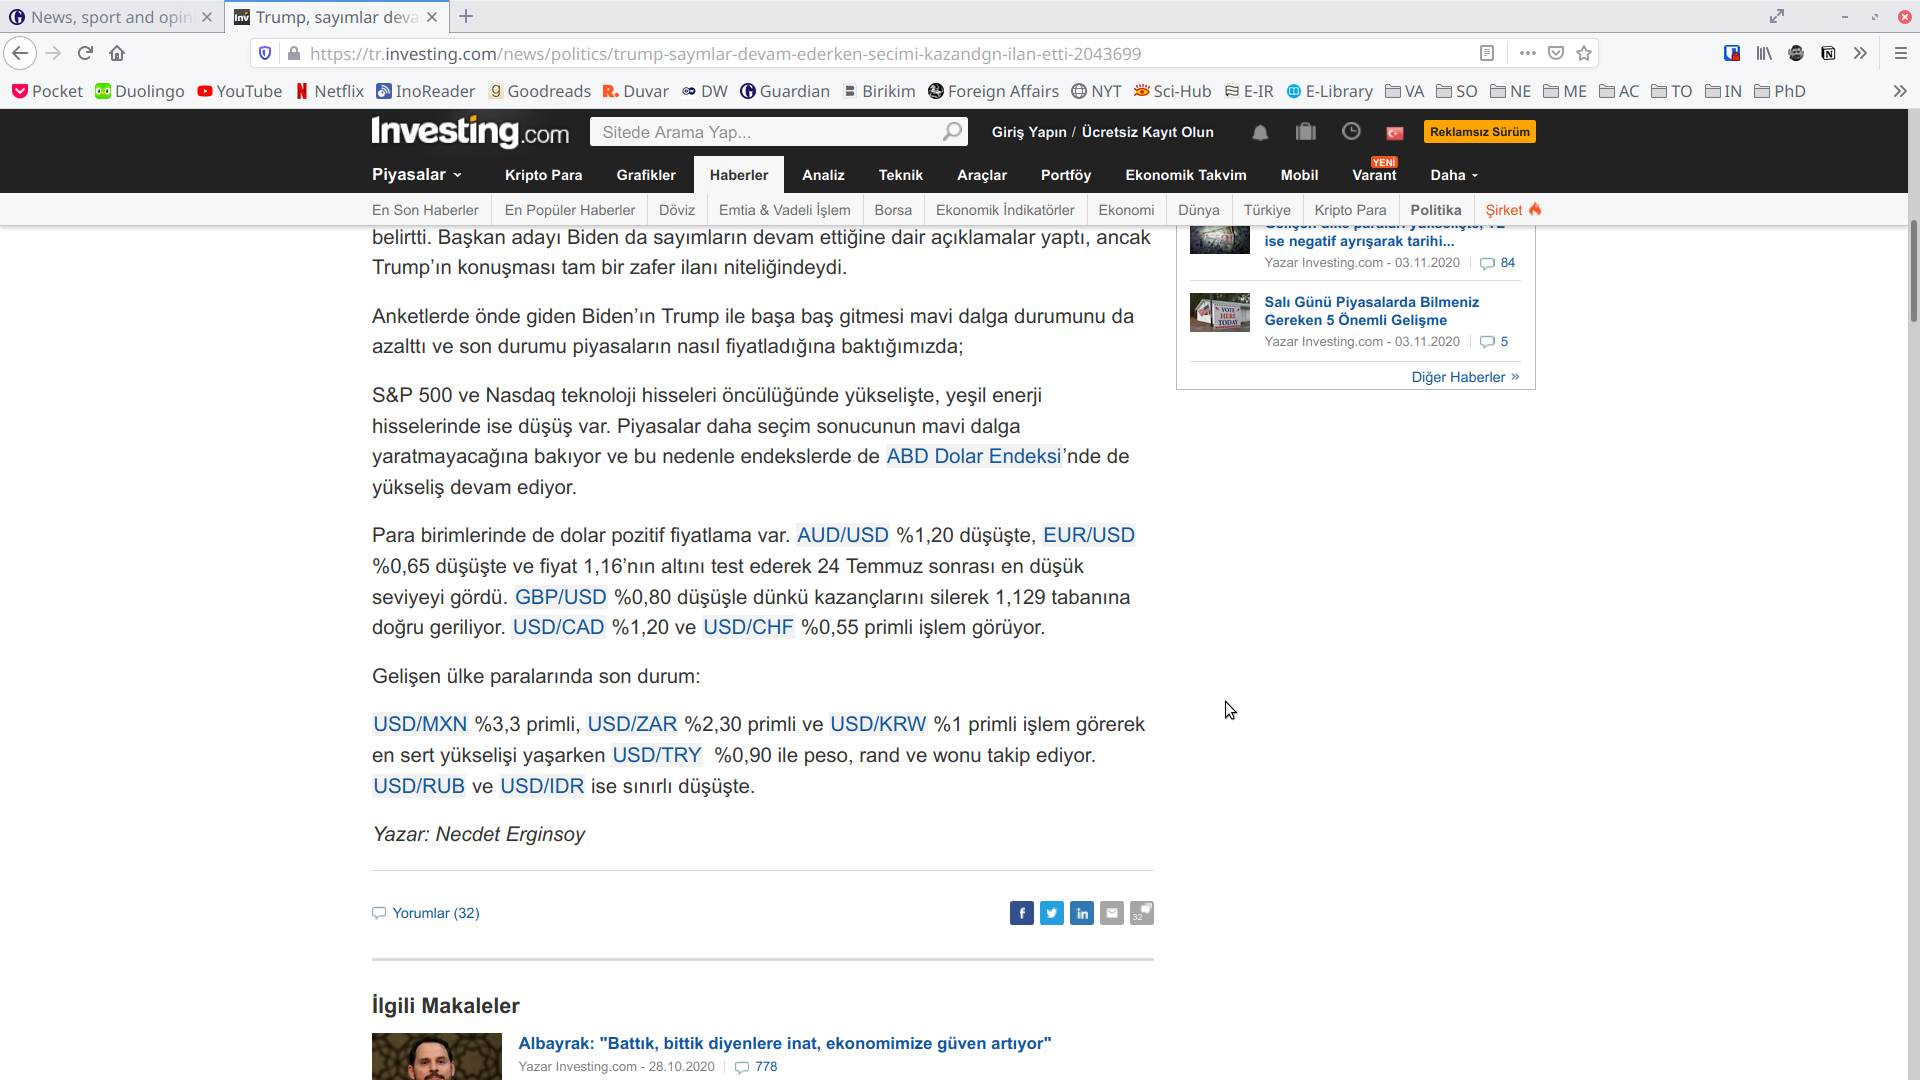Share article on LinkedIn
The height and width of the screenshot is (1080, 1920).
1082,913
